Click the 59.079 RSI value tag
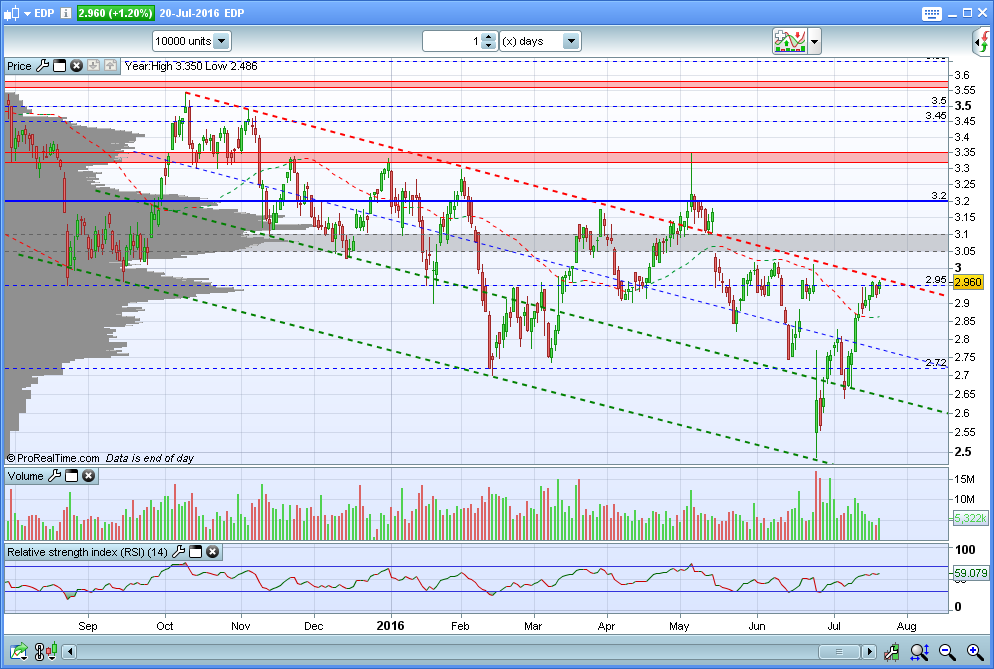Screen dimensions: 994x669 pos(971,573)
